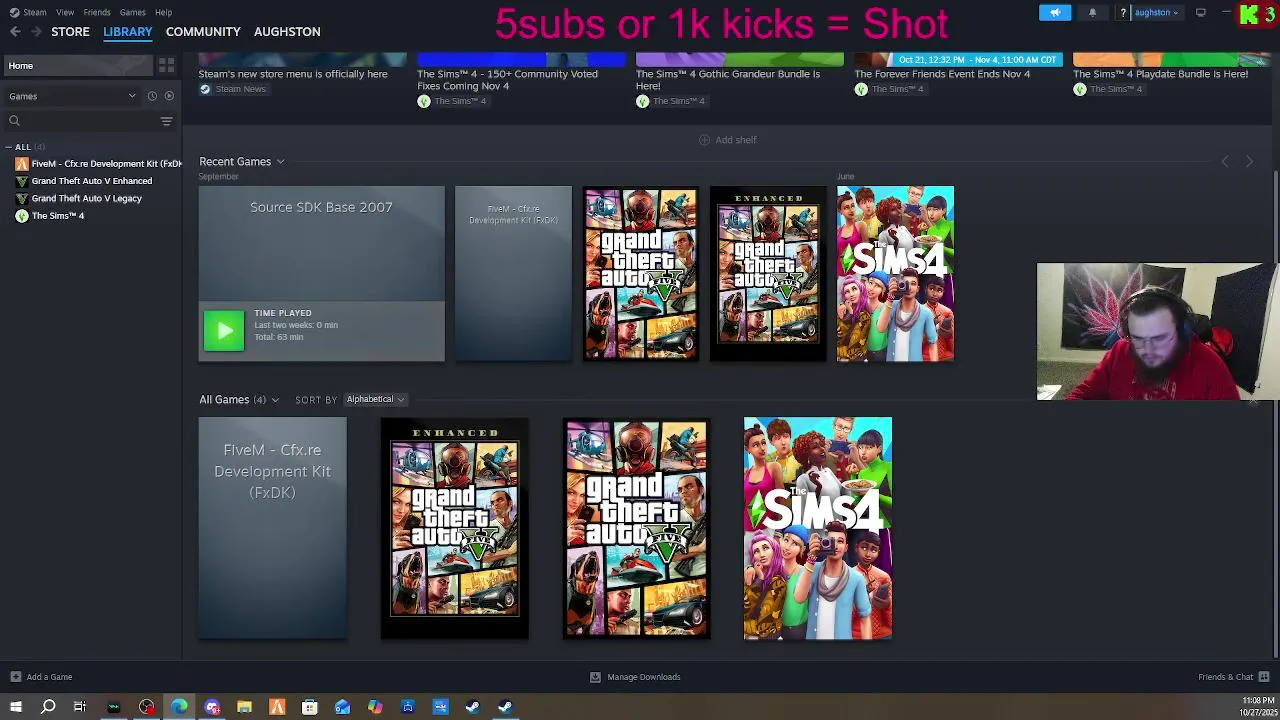This screenshot has height=720, width=1280.
Task: Open the notifications bell
Action: click(1092, 12)
